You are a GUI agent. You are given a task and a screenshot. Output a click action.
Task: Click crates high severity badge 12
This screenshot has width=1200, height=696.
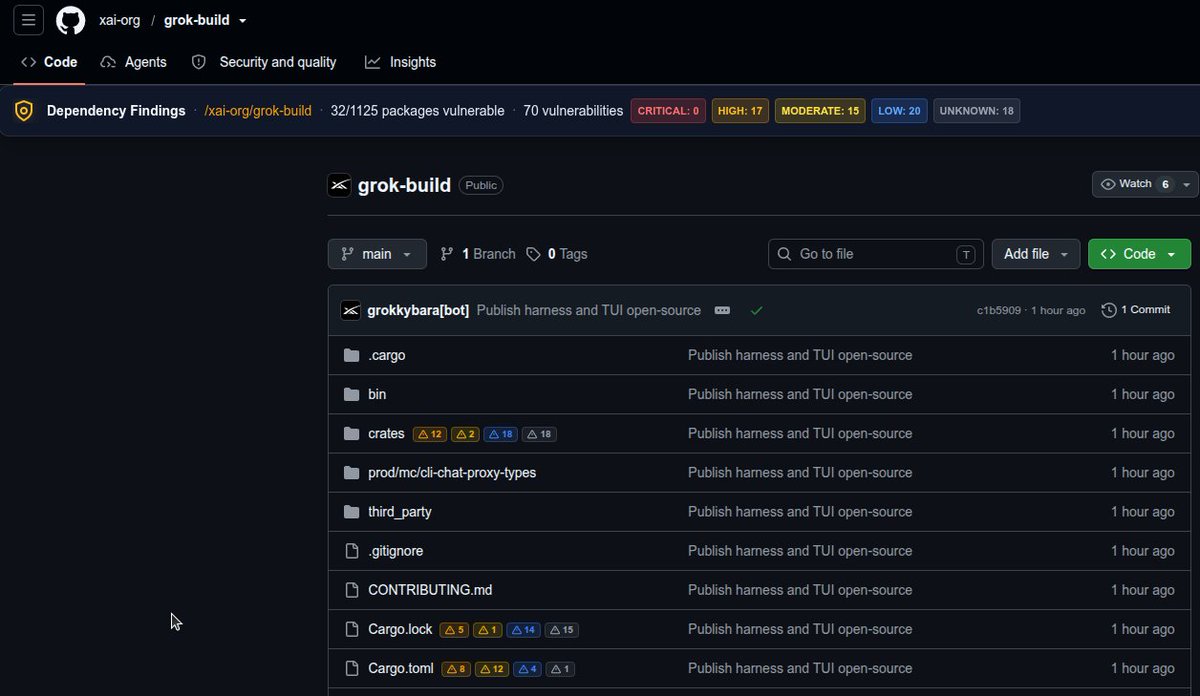430,434
